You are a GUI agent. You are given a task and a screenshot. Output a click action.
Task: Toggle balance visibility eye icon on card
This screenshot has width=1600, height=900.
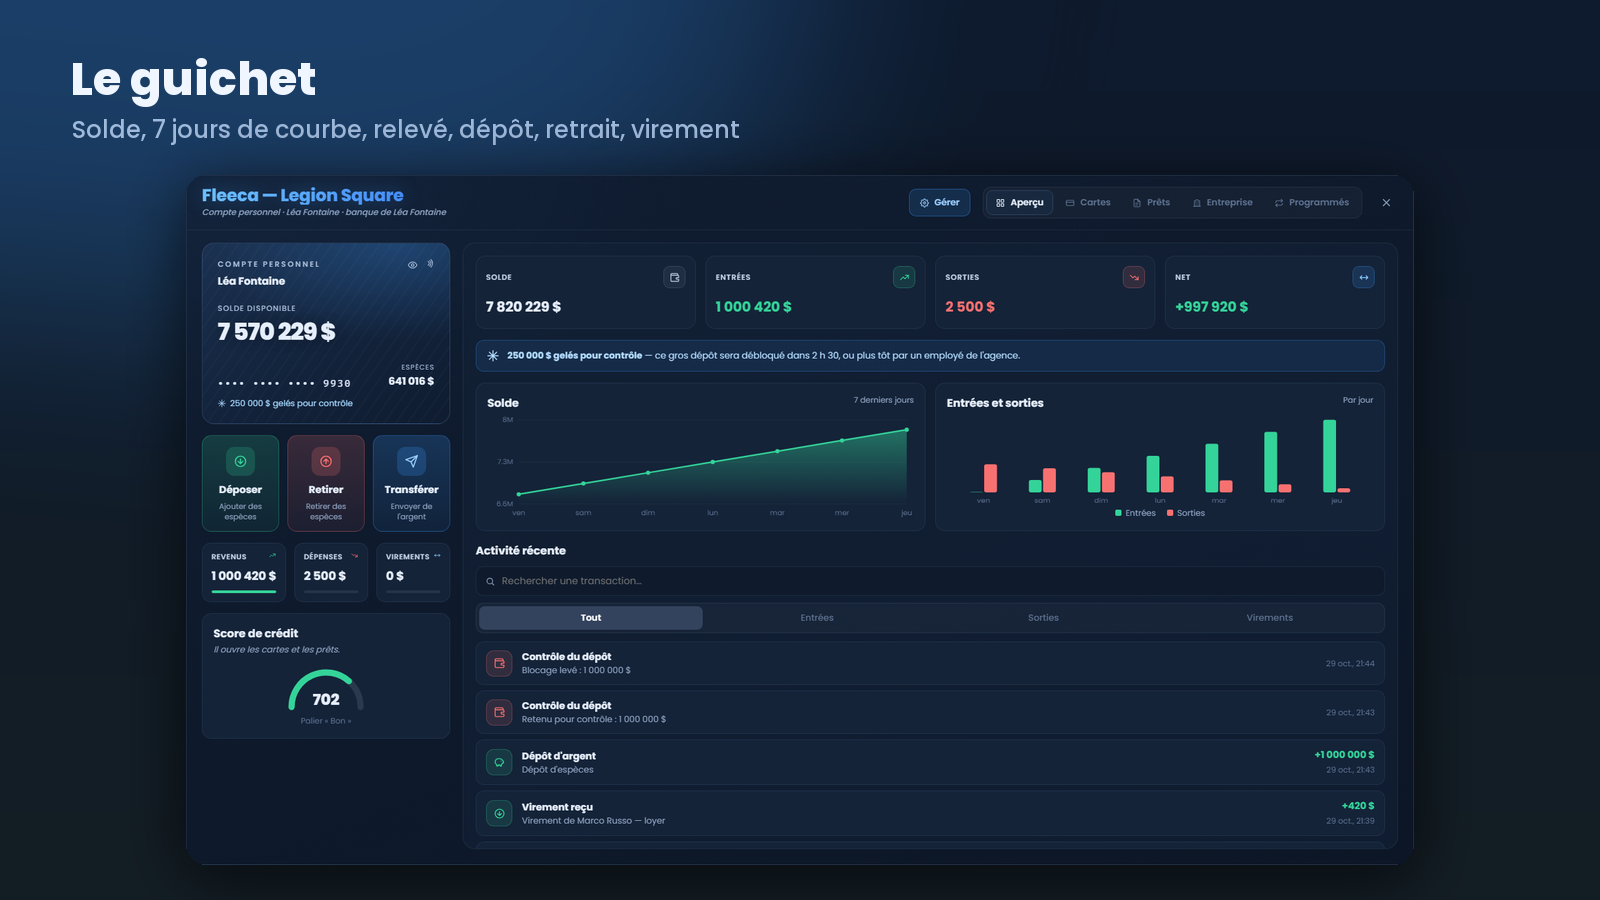click(412, 265)
